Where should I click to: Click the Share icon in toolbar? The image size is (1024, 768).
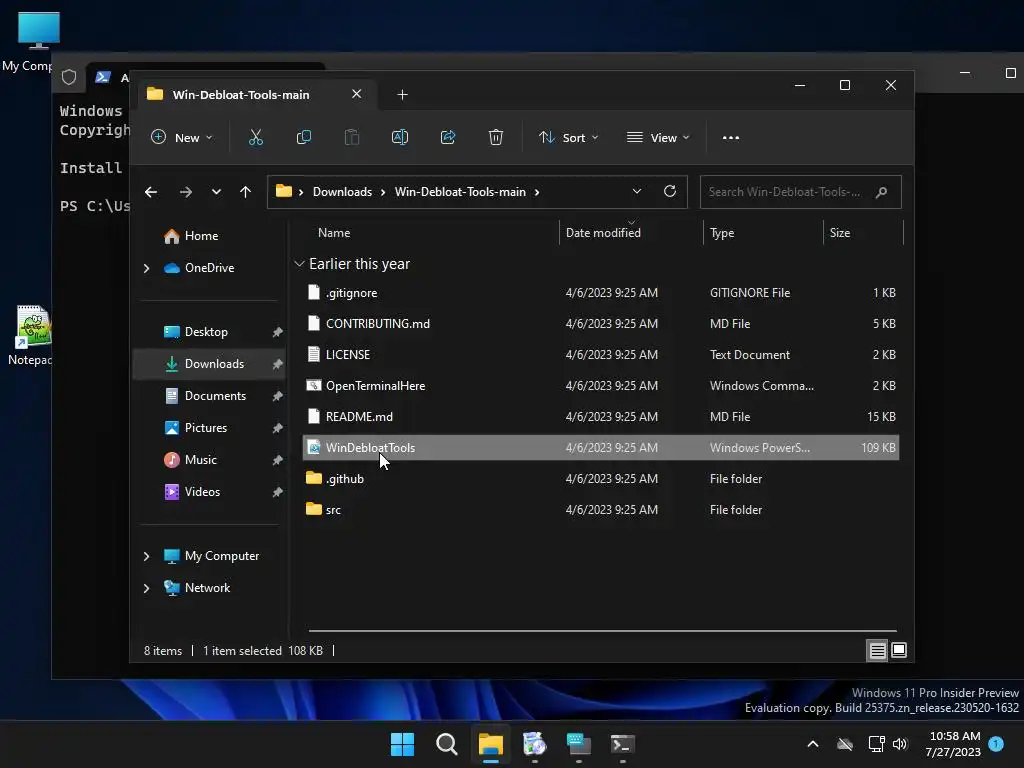[x=448, y=137]
